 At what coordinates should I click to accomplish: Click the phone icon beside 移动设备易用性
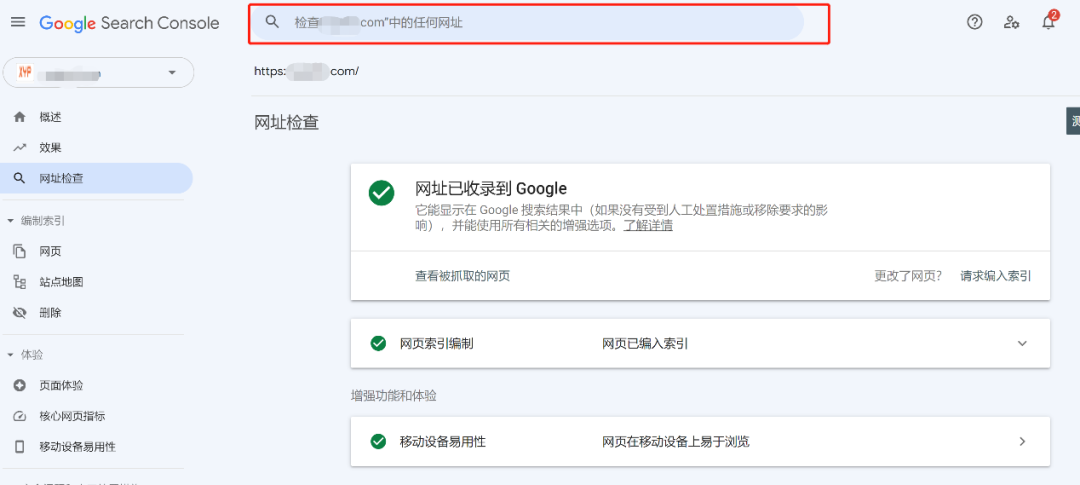point(19,446)
